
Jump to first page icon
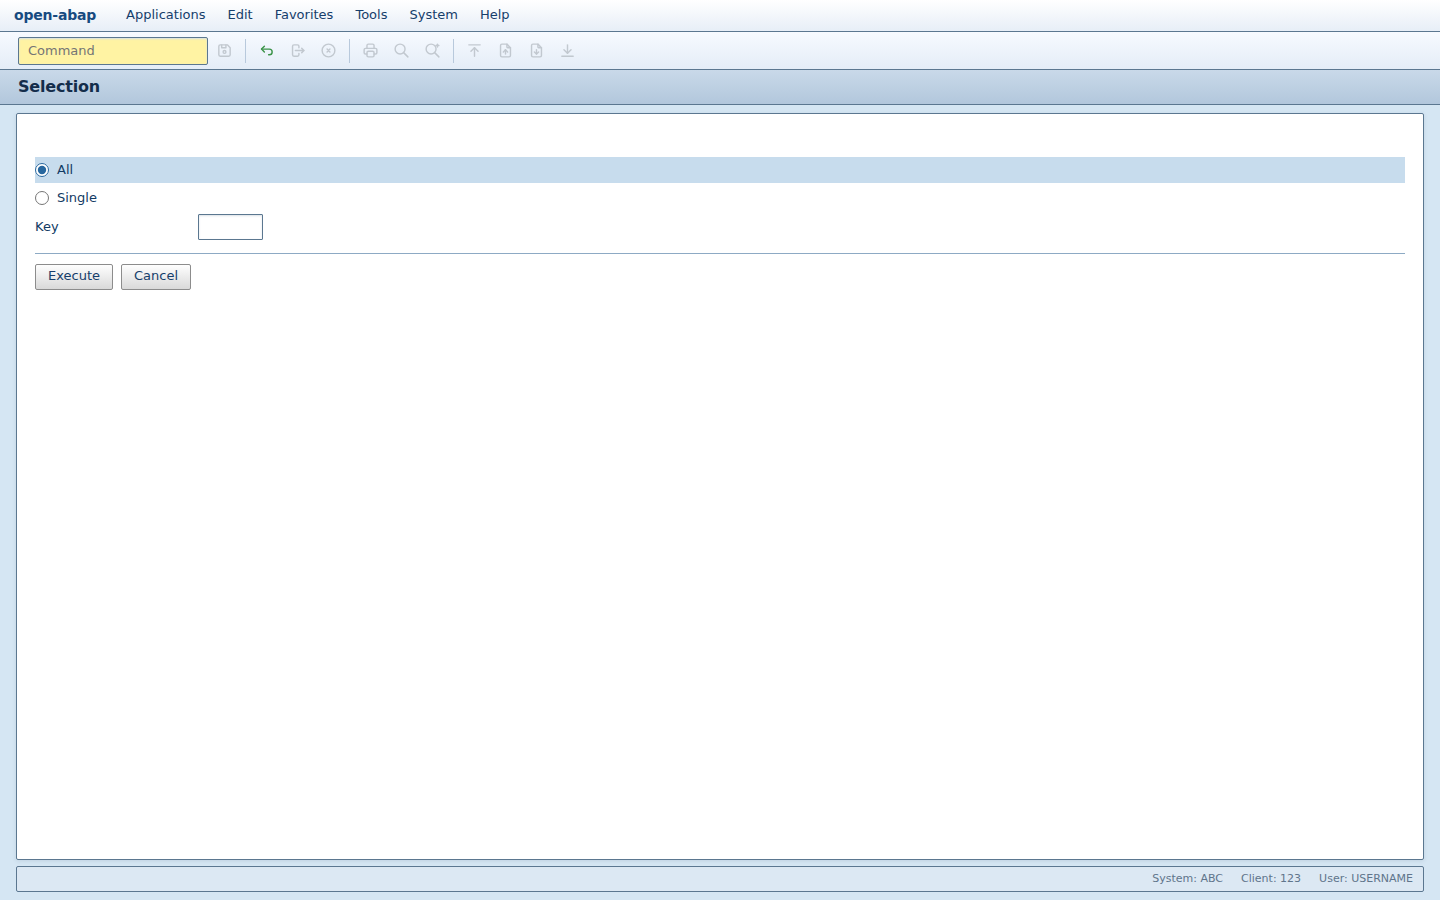coord(475,51)
